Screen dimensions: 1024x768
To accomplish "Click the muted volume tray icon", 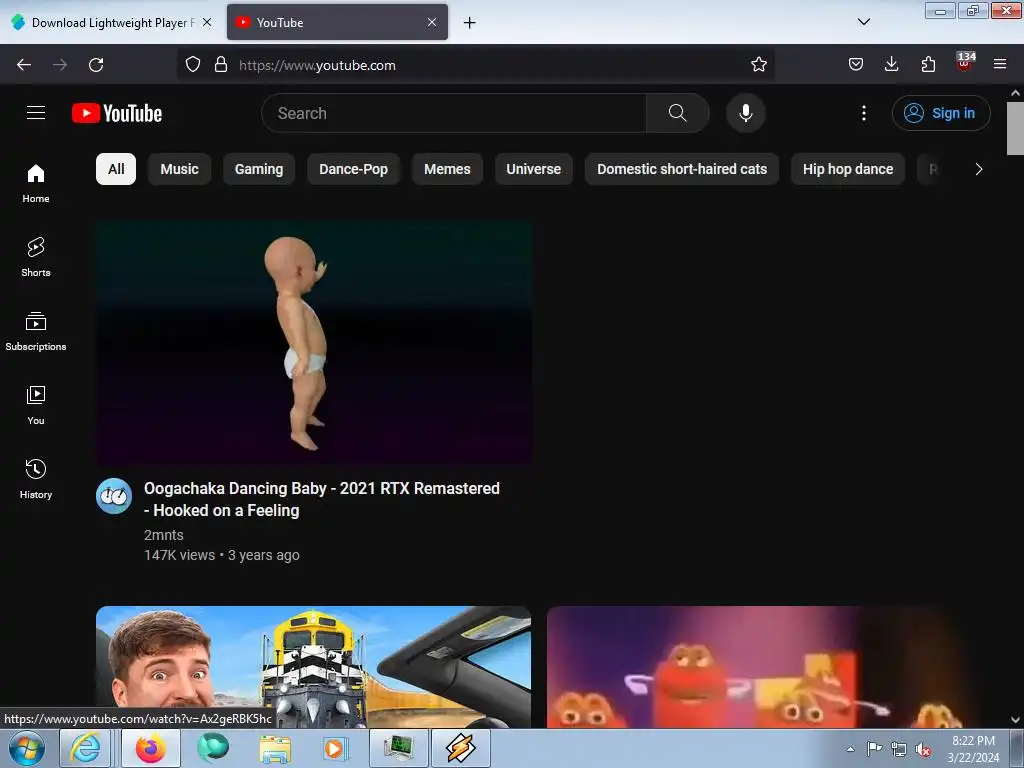I will 923,750.
